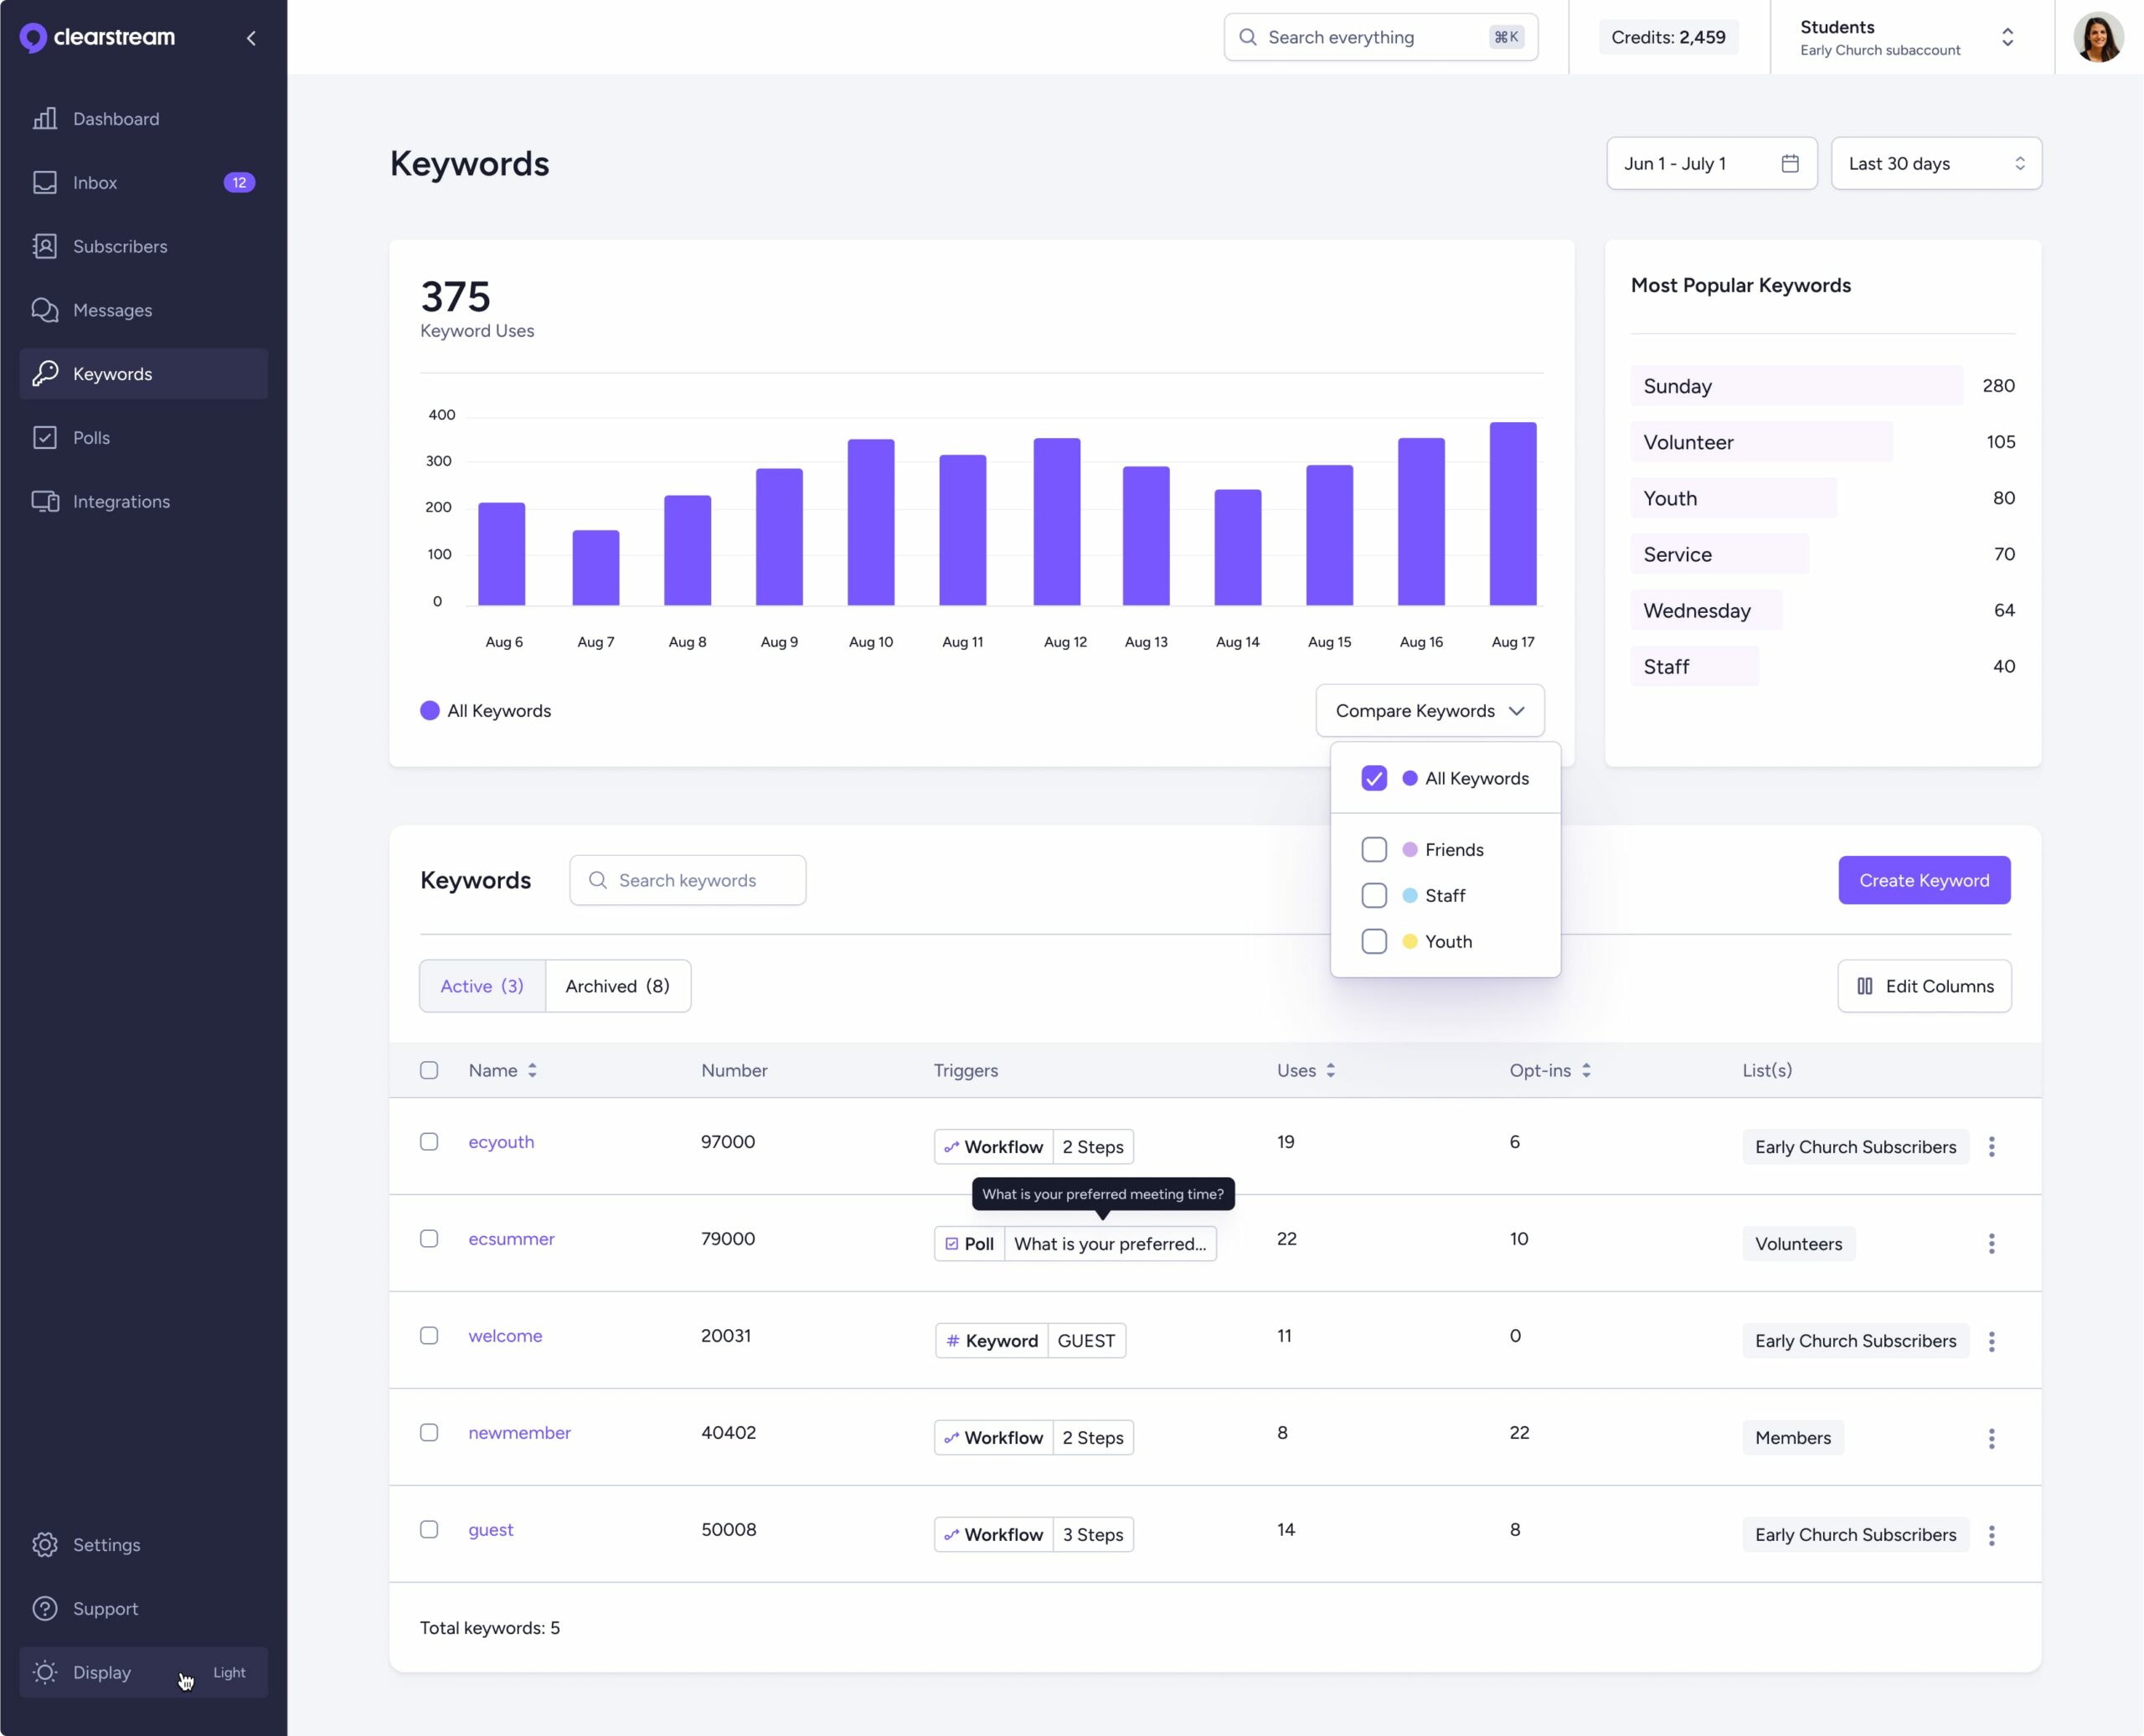Open more options for ecyouth row
2144x1736 pixels.
[1991, 1147]
